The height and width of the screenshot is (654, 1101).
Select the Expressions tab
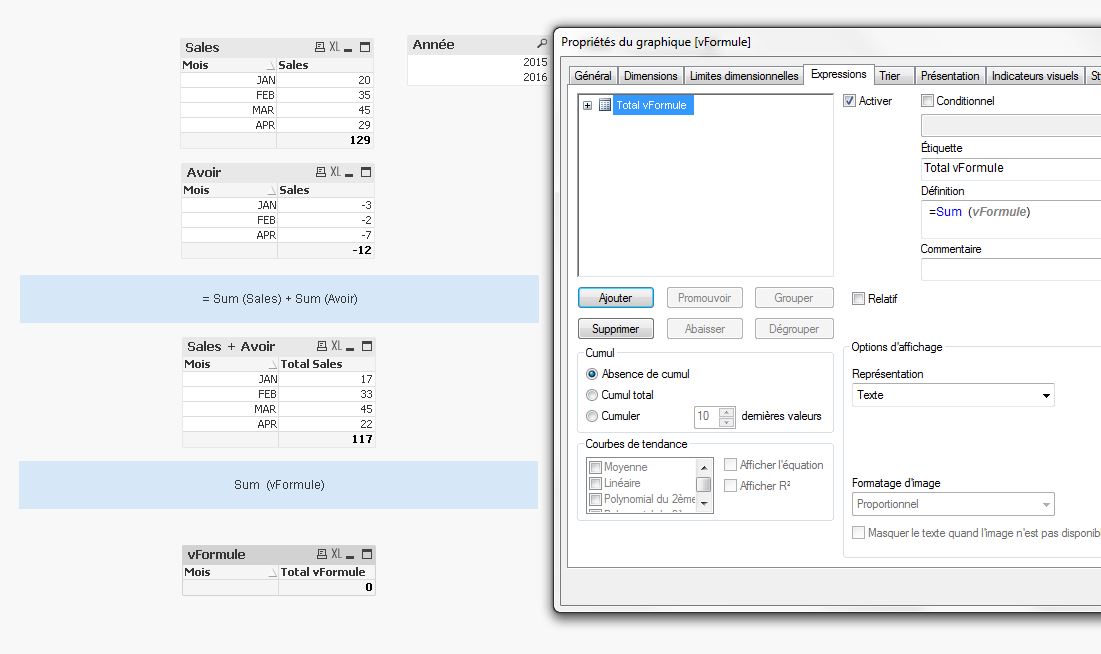click(x=838, y=74)
